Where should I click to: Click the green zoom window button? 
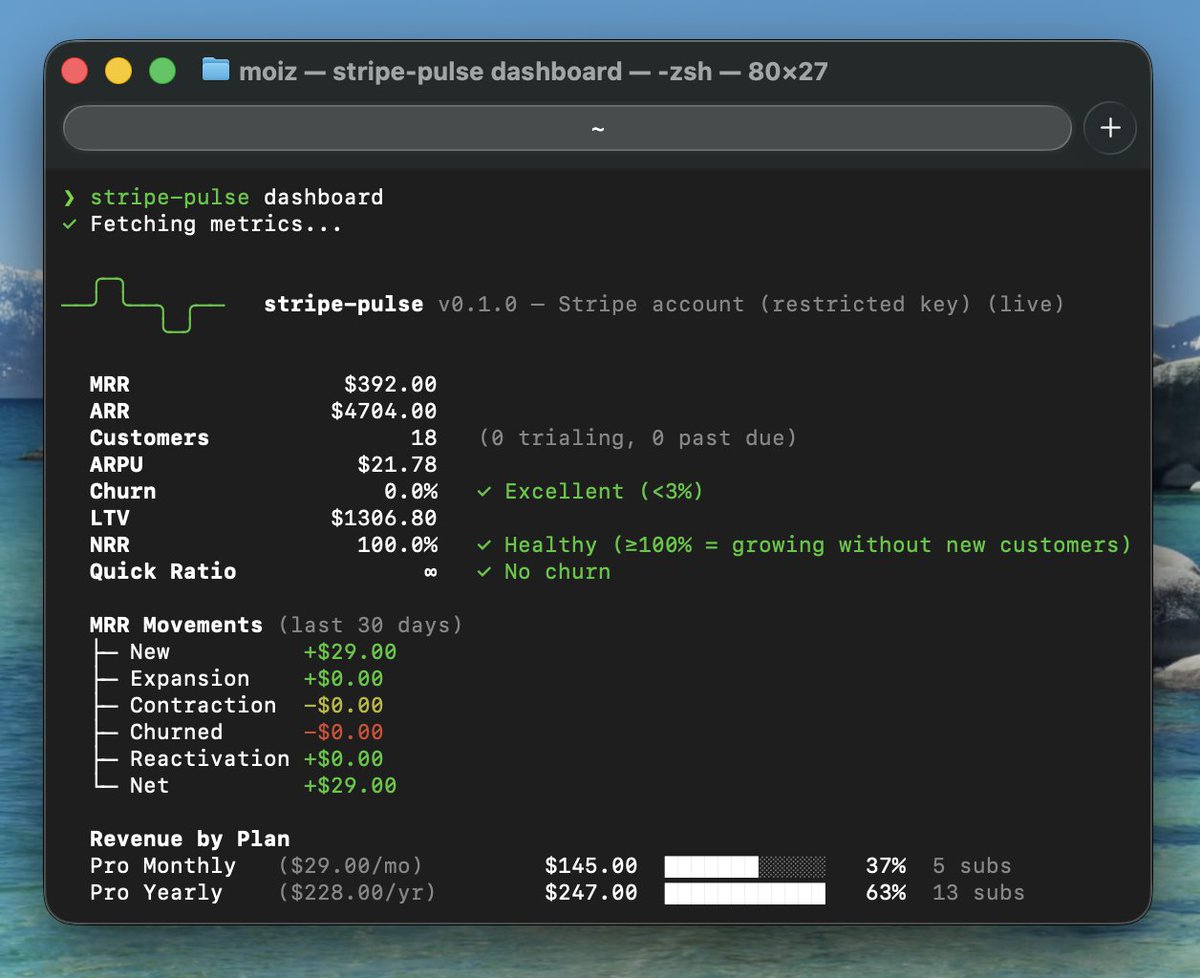point(162,71)
